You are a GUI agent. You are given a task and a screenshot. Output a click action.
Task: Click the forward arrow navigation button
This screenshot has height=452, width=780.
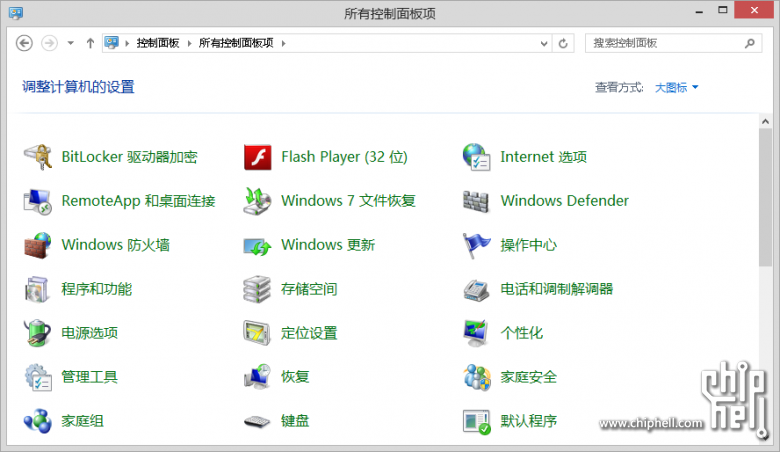tap(49, 43)
